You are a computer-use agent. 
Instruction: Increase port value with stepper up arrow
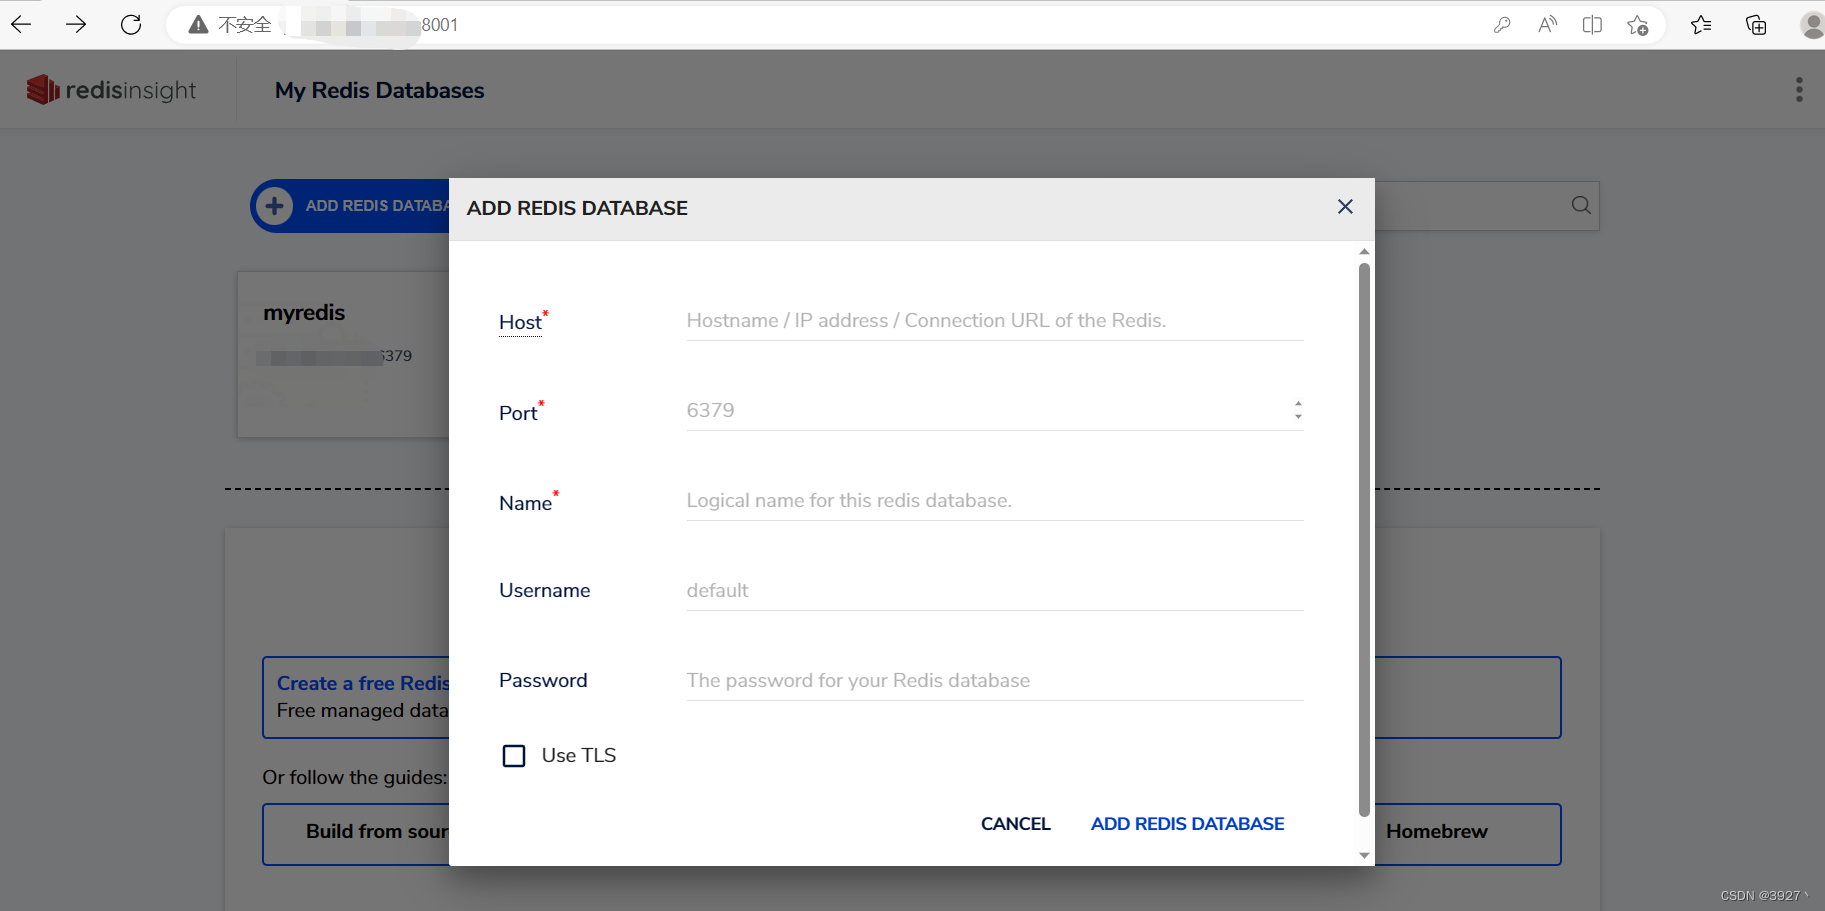coord(1298,404)
